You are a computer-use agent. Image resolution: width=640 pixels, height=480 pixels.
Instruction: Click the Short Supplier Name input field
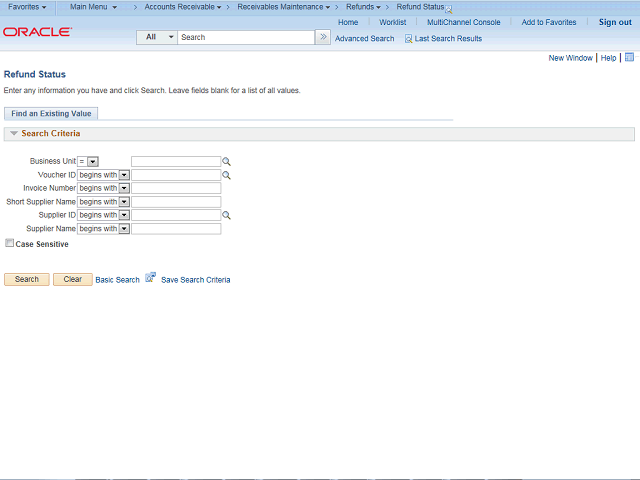[176, 202]
